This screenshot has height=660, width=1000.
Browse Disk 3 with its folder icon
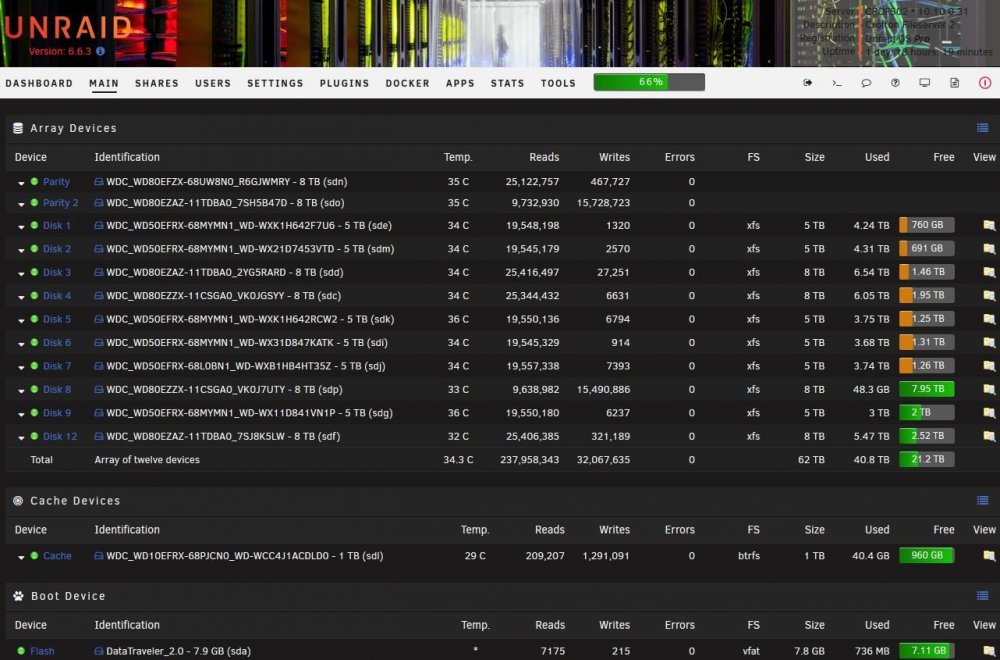pos(989,272)
